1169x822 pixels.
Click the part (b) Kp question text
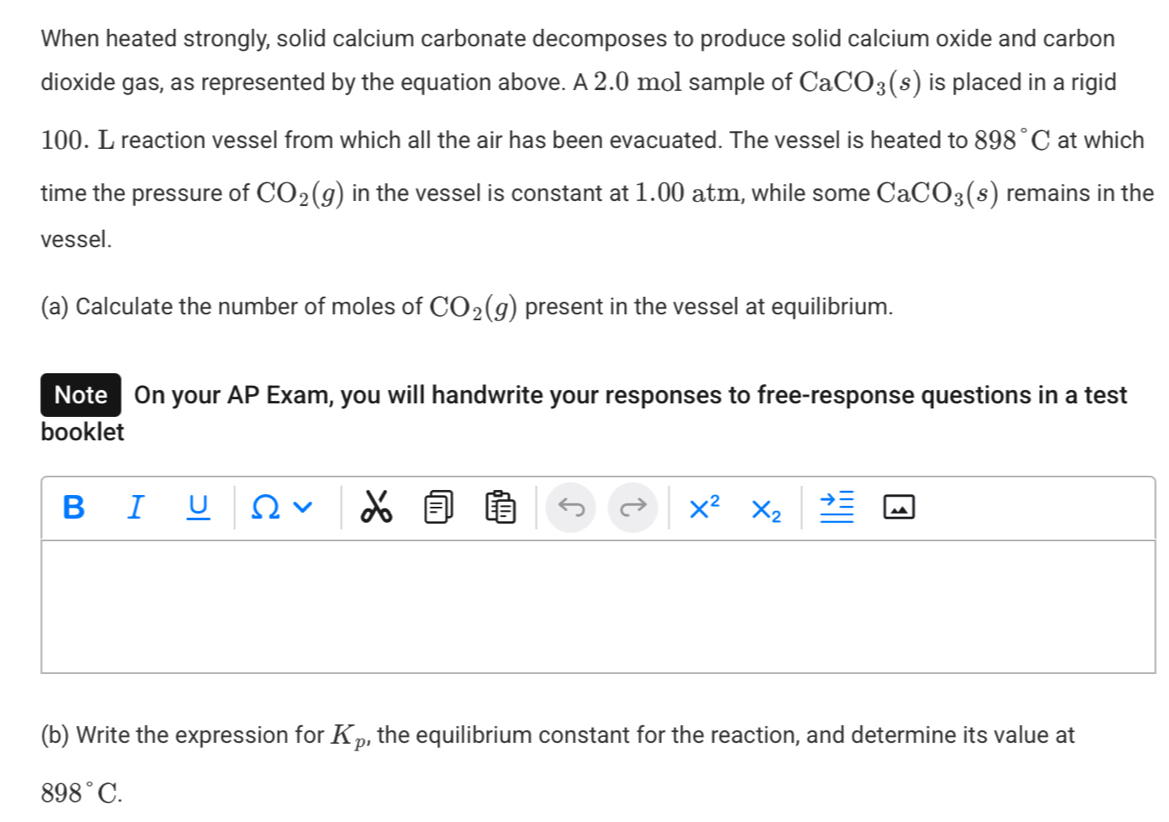(558, 736)
